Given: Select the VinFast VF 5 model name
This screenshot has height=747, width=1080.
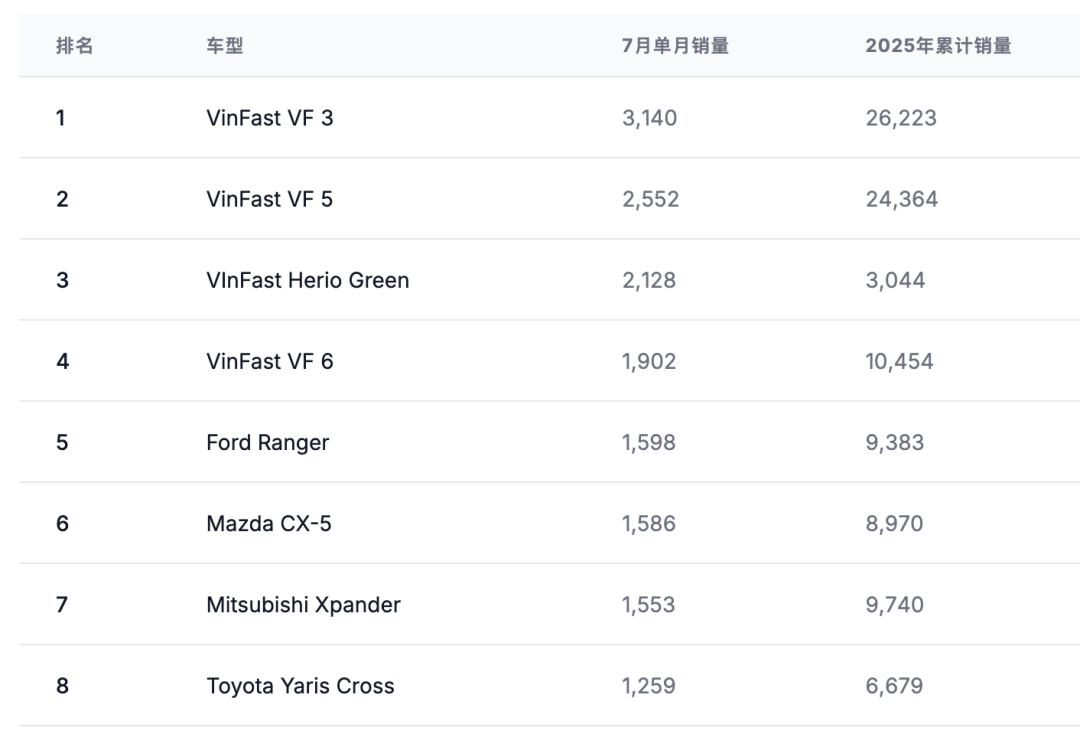Looking at the screenshot, I should point(270,199).
